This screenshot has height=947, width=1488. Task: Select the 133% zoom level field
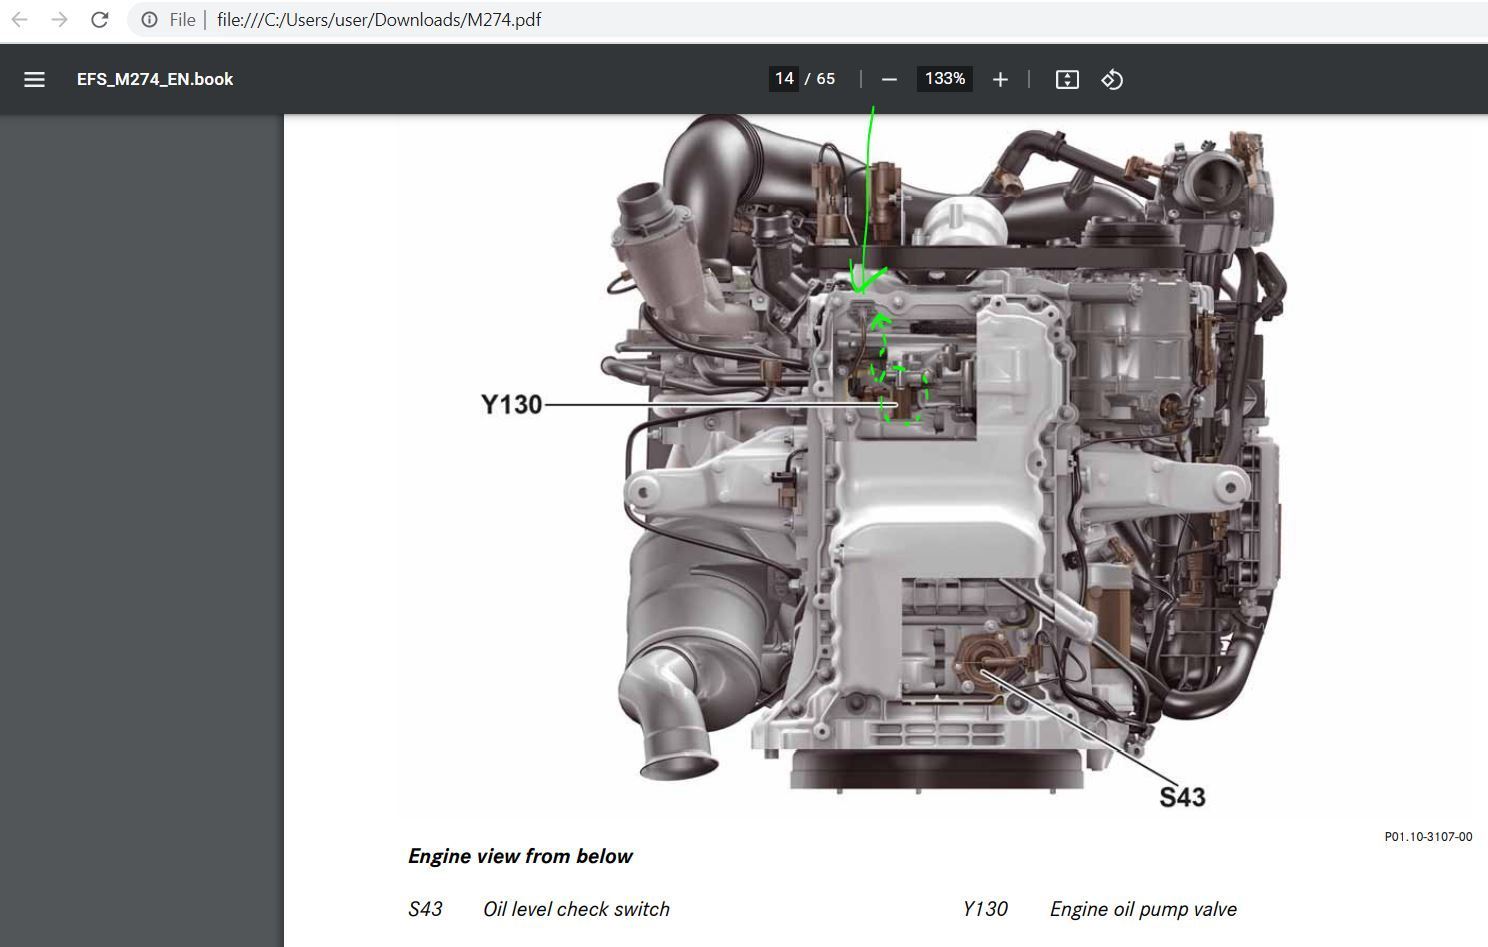[945, 79]
